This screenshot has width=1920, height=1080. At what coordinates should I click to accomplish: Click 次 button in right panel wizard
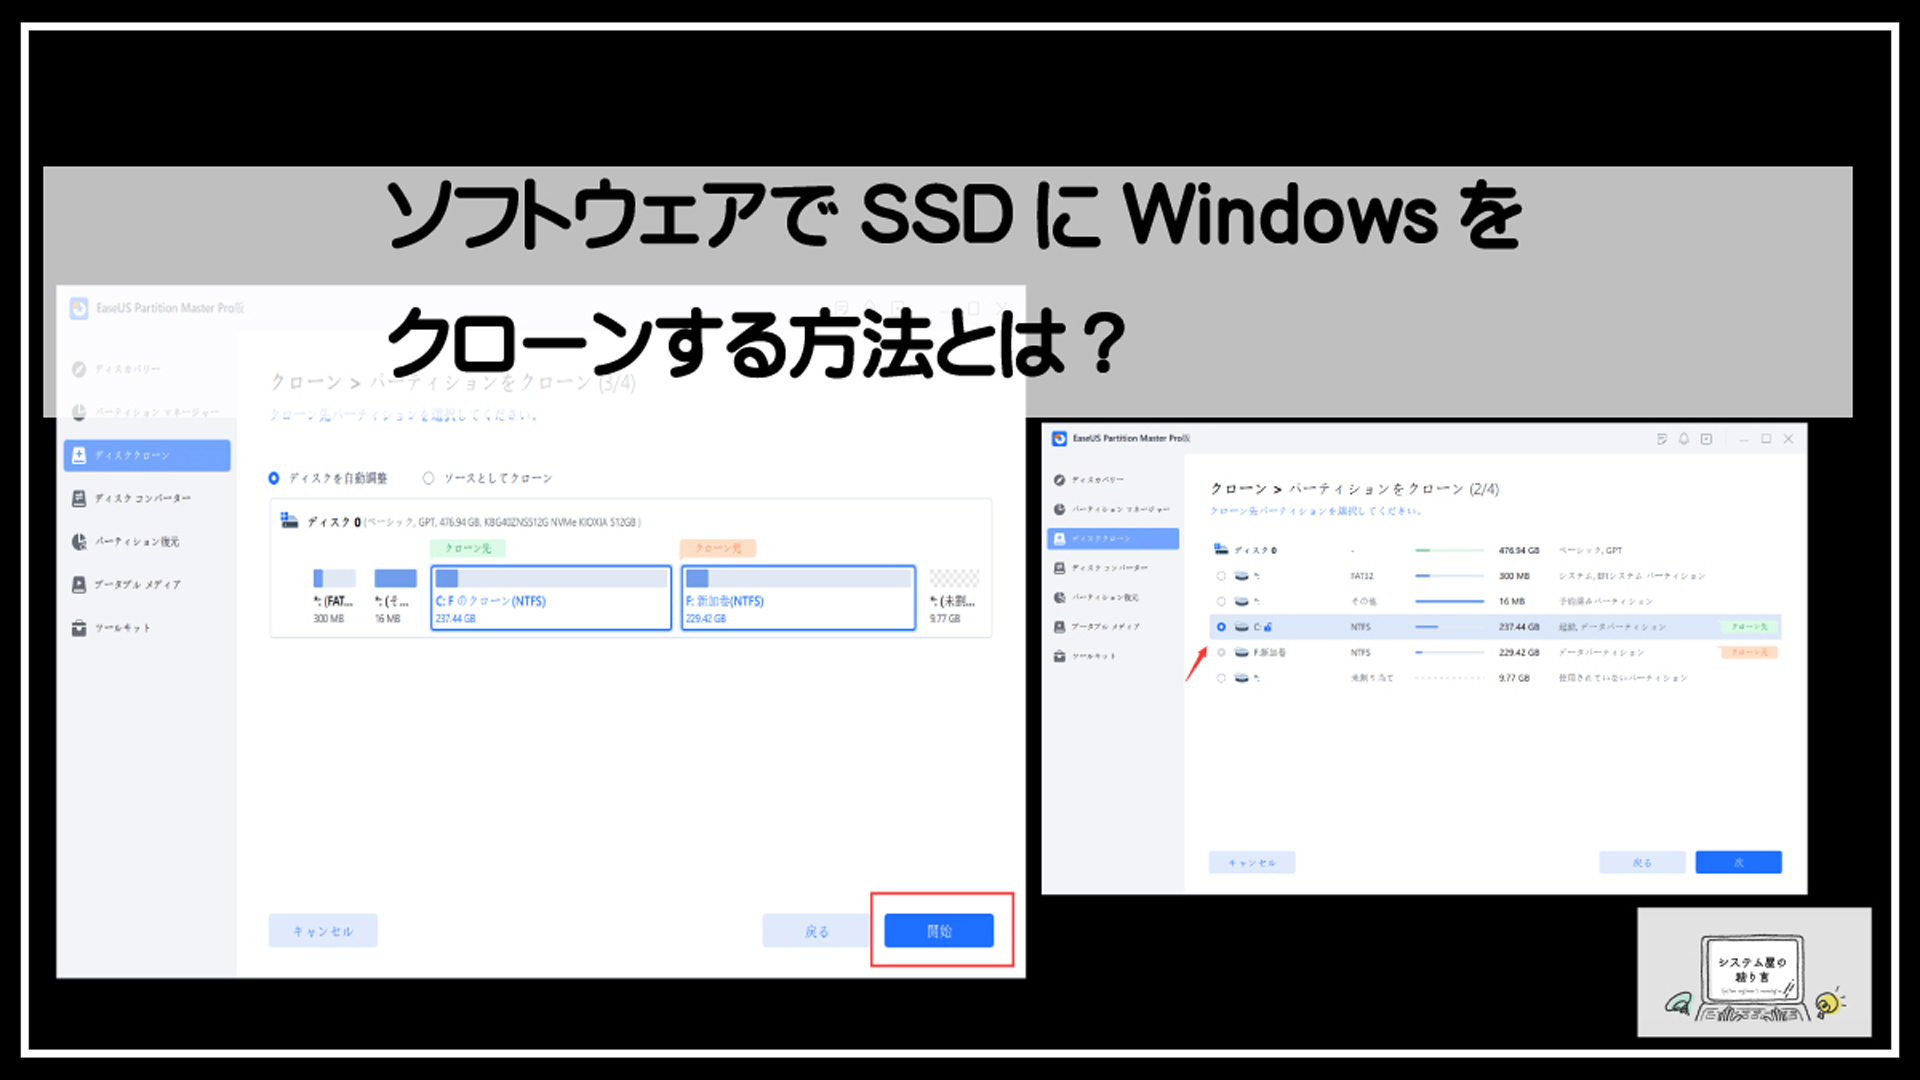click(1738, 862)
